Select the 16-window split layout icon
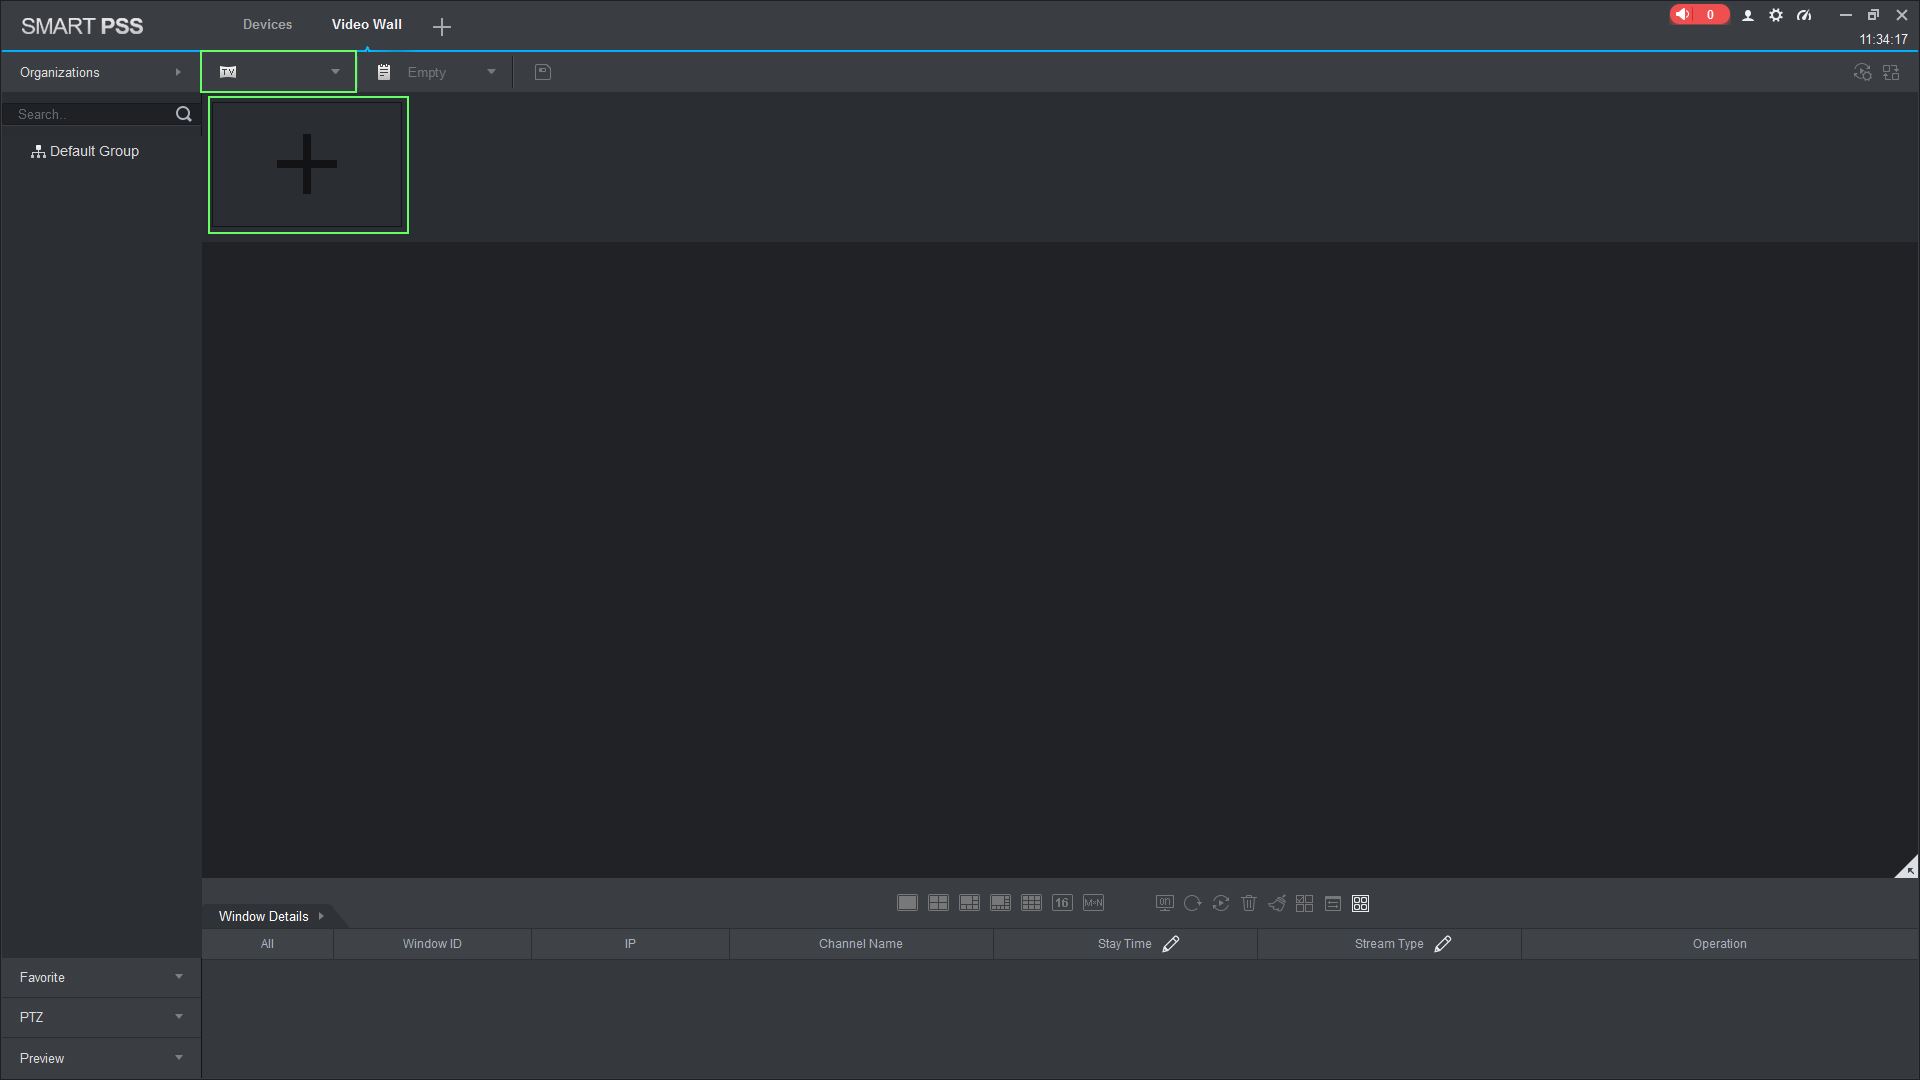Viewport: 1920px width, 1080px height. point(1062,903)
